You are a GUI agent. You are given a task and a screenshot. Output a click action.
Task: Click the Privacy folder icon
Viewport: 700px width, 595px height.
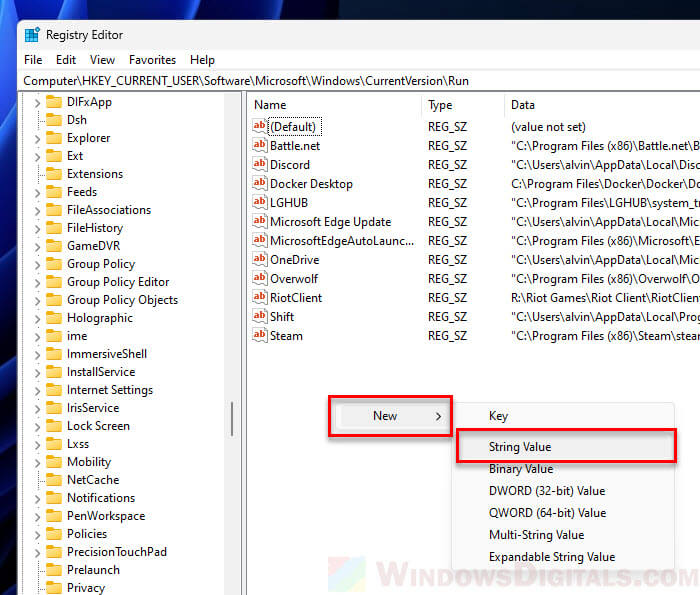click(x=54, y=588)
